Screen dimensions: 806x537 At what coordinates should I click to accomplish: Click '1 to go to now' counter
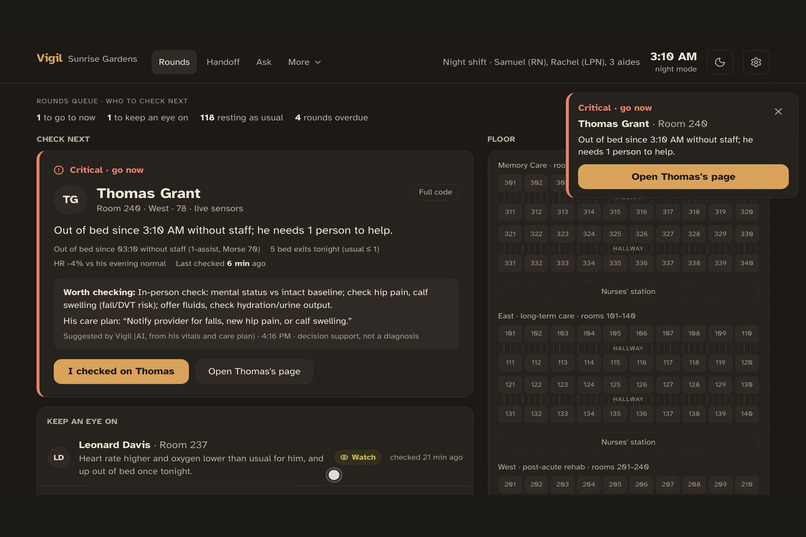pyautogui.click(x=66, y=118)
